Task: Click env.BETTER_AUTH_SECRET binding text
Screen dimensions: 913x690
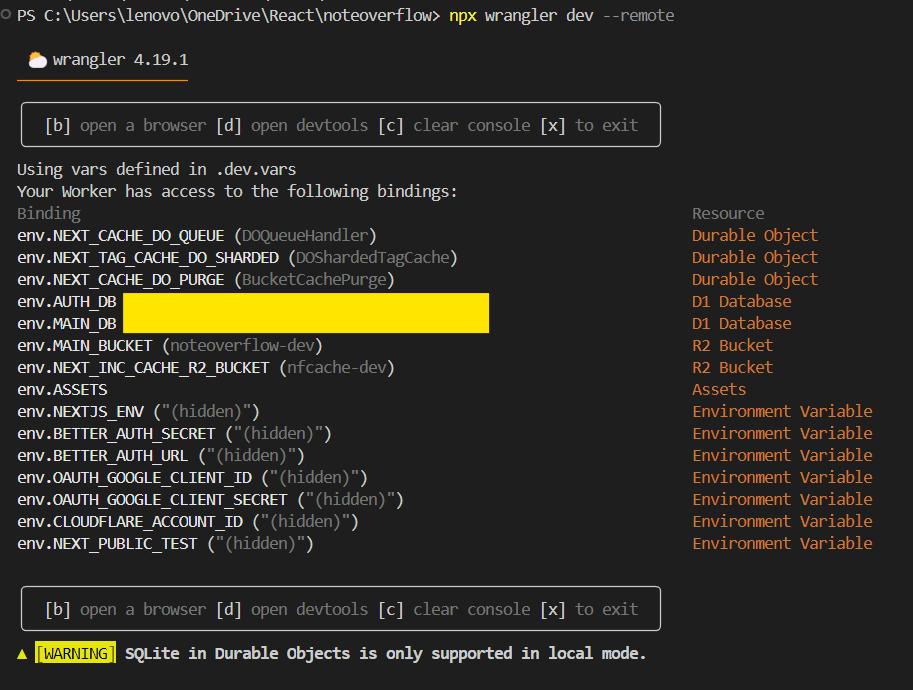Action: coord(116,434)
